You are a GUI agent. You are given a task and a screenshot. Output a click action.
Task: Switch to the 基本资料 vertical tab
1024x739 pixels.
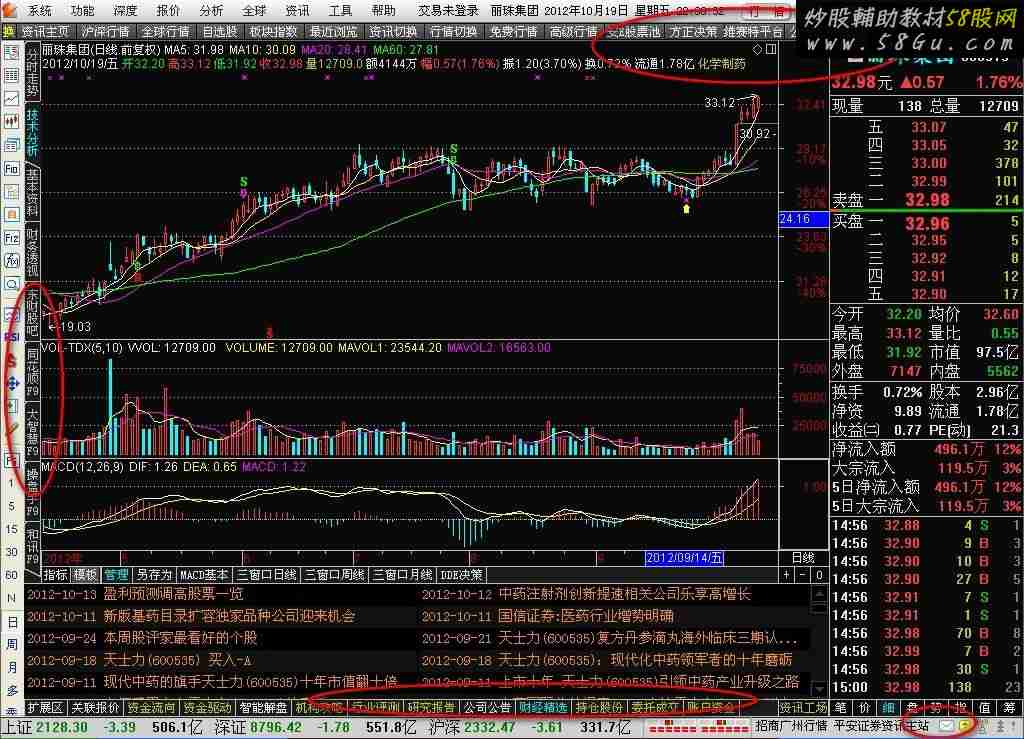[x=33, y=192]
